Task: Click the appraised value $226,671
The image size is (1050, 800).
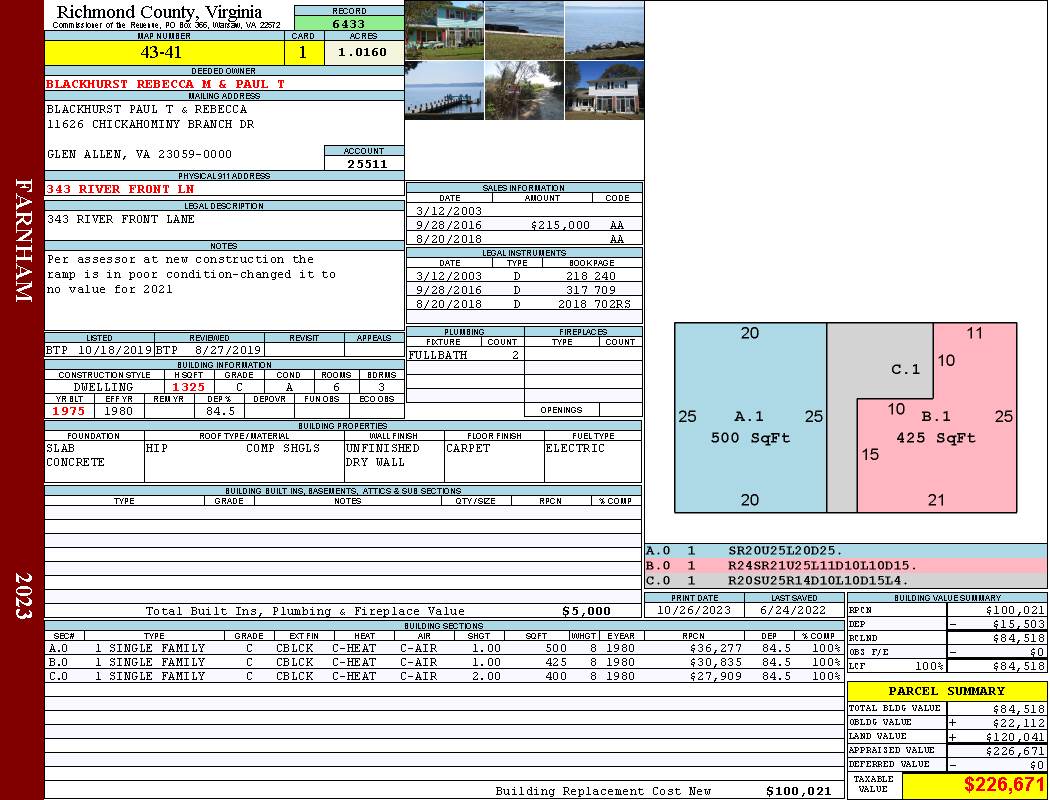Action: pos(1015,751)
